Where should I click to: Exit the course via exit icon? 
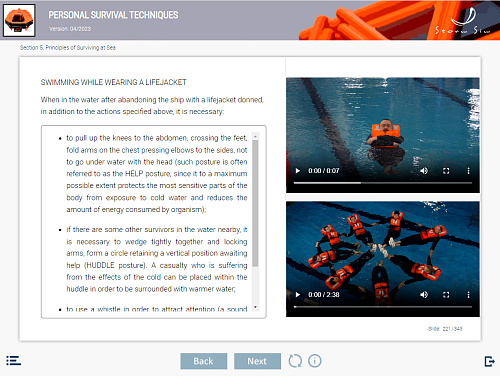pos(489,361)
